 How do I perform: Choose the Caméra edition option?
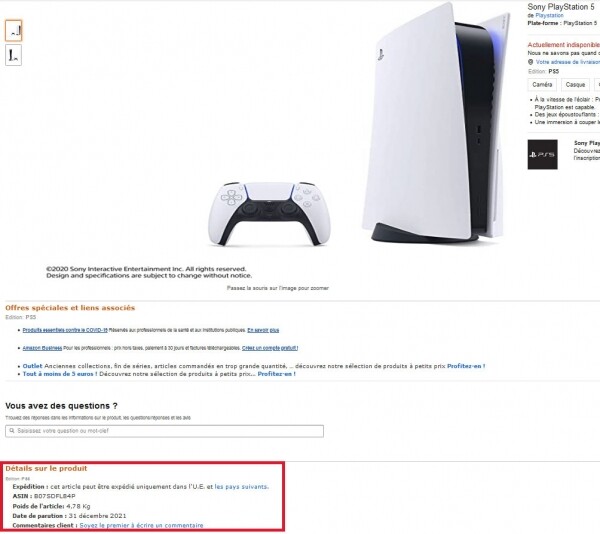coord(542,85)
